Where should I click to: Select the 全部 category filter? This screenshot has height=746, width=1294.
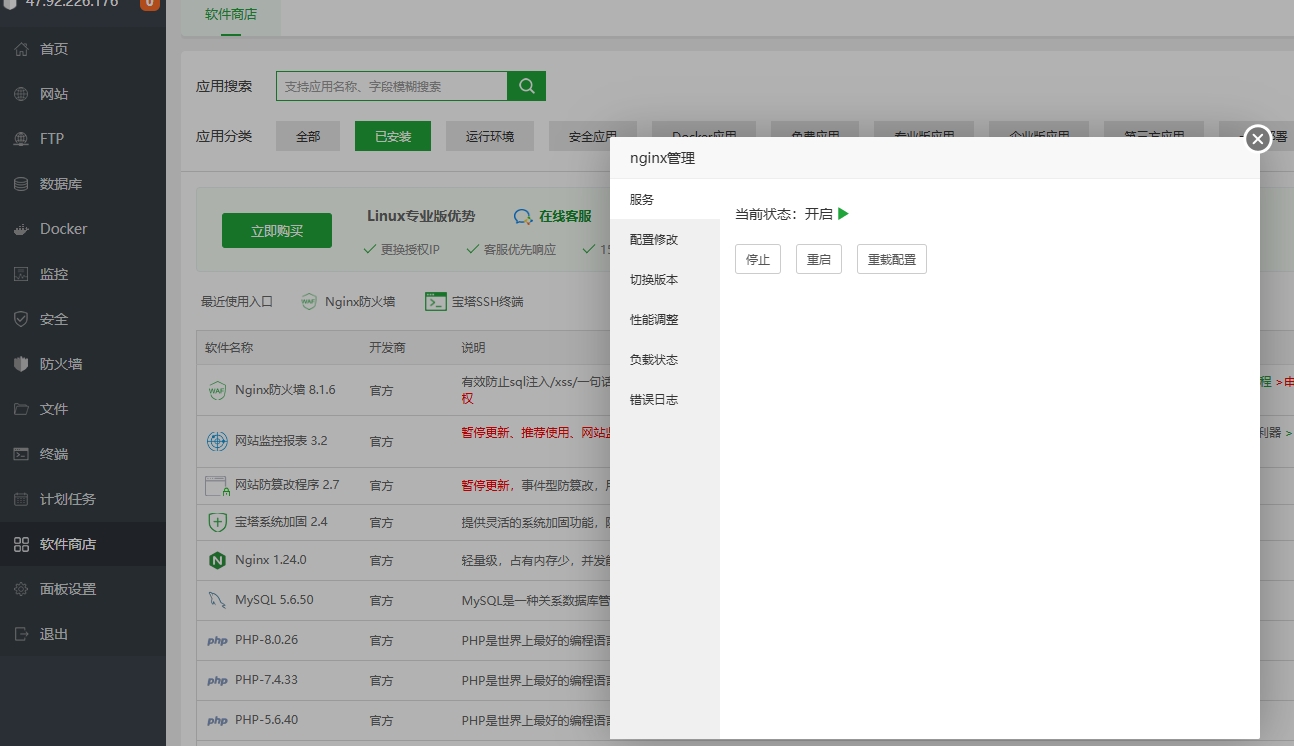308,136
